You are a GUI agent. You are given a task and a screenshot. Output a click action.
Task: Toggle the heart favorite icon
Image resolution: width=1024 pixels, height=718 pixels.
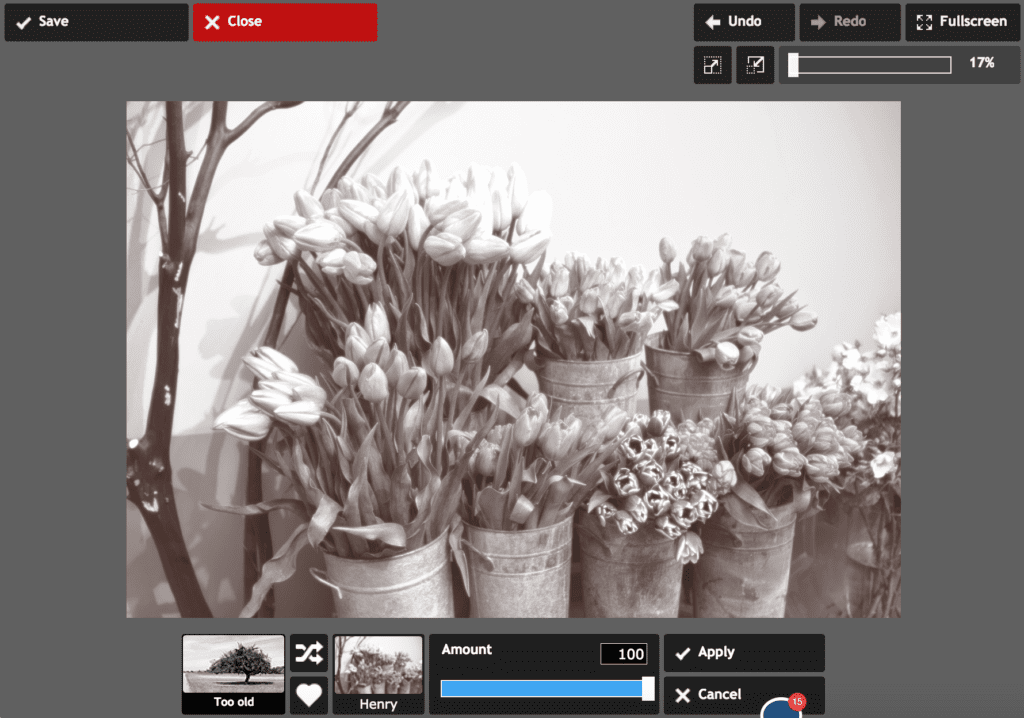(x=308, y=694)
